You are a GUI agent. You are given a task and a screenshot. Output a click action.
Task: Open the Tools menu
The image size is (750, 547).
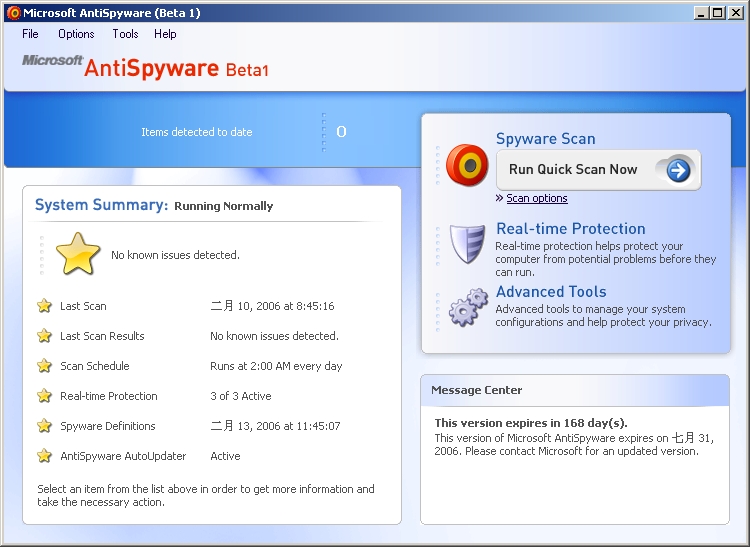(x=125, y=34)
